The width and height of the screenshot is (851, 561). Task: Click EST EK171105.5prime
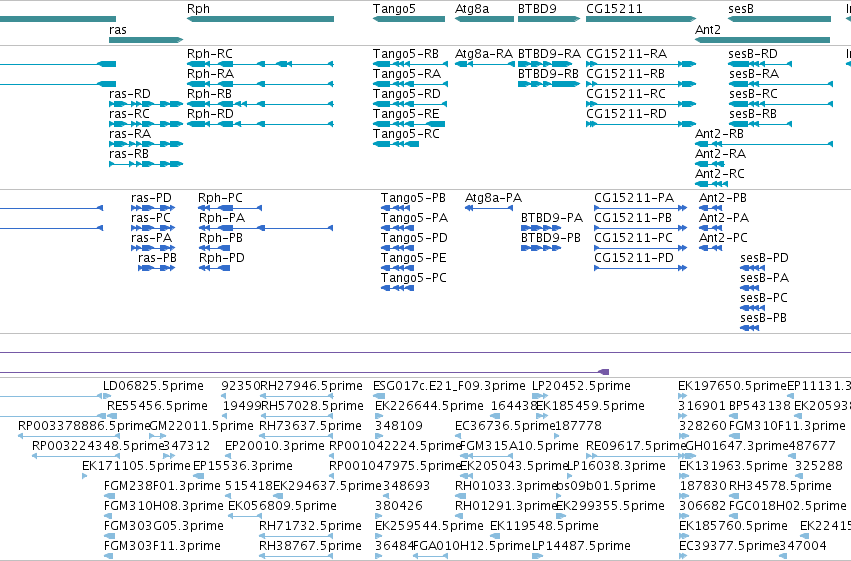point(136,466)
